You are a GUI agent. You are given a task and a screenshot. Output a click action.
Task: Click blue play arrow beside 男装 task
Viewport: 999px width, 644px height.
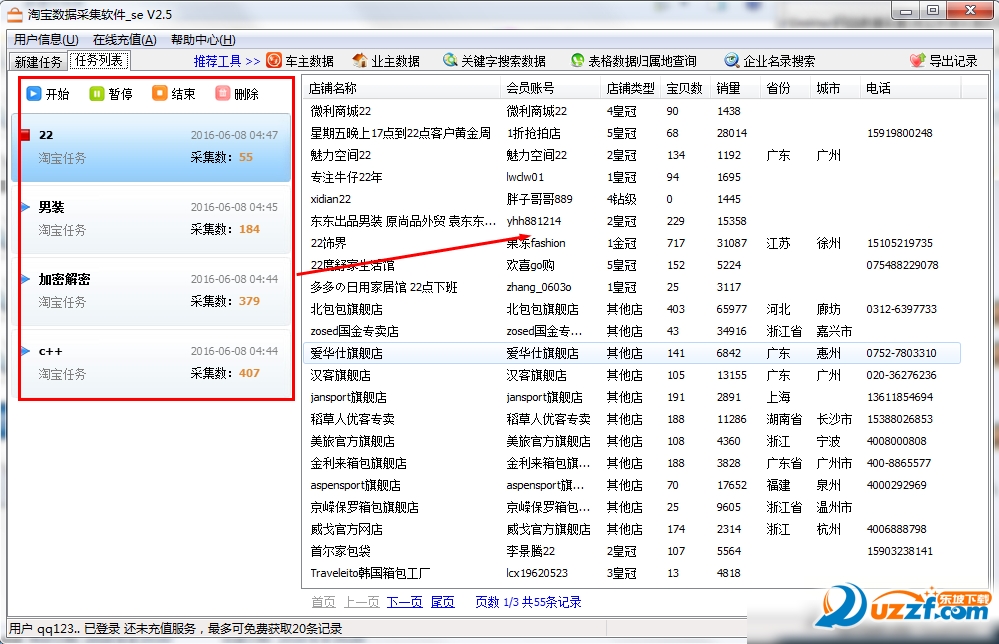point(25,206)
